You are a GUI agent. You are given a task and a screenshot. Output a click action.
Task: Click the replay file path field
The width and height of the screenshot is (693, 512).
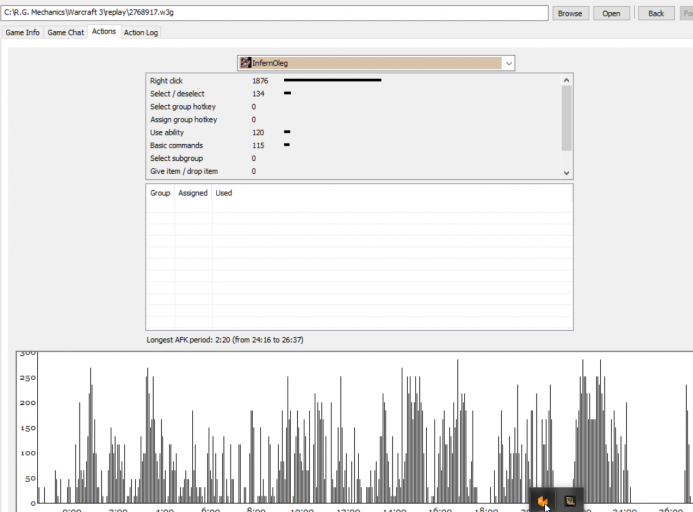point(274,12)
